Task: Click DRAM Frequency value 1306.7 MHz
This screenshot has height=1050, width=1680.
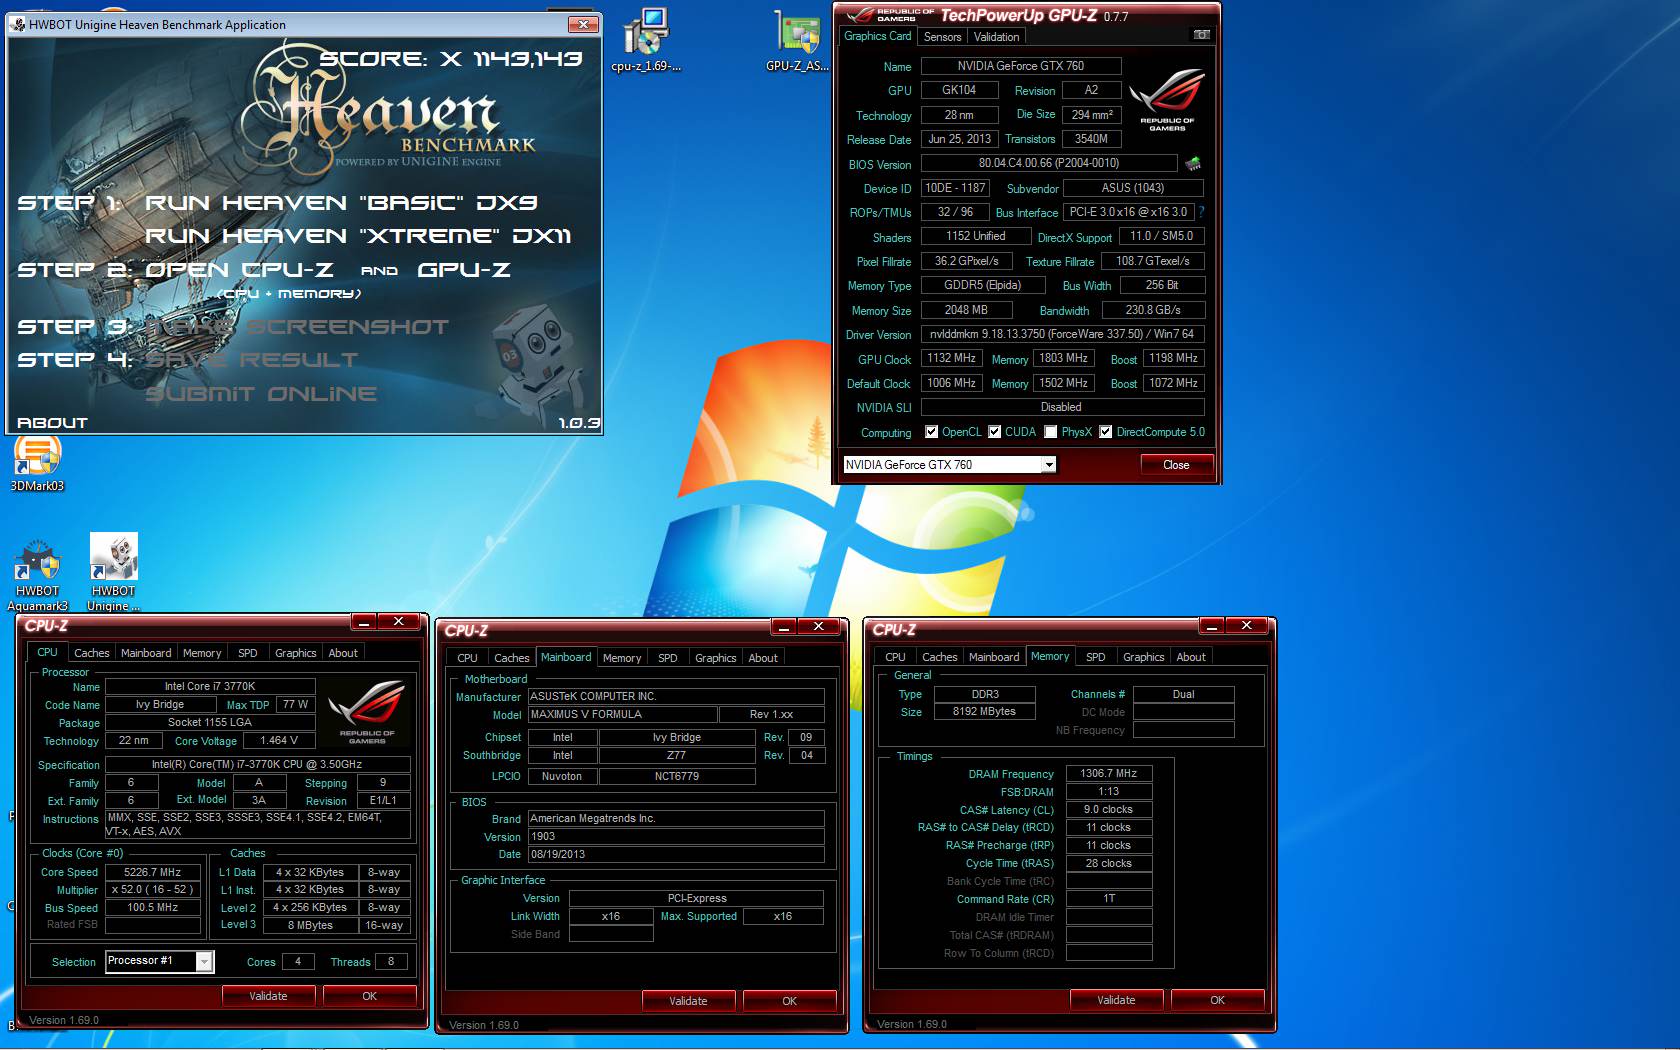Action: point(1109,773)
